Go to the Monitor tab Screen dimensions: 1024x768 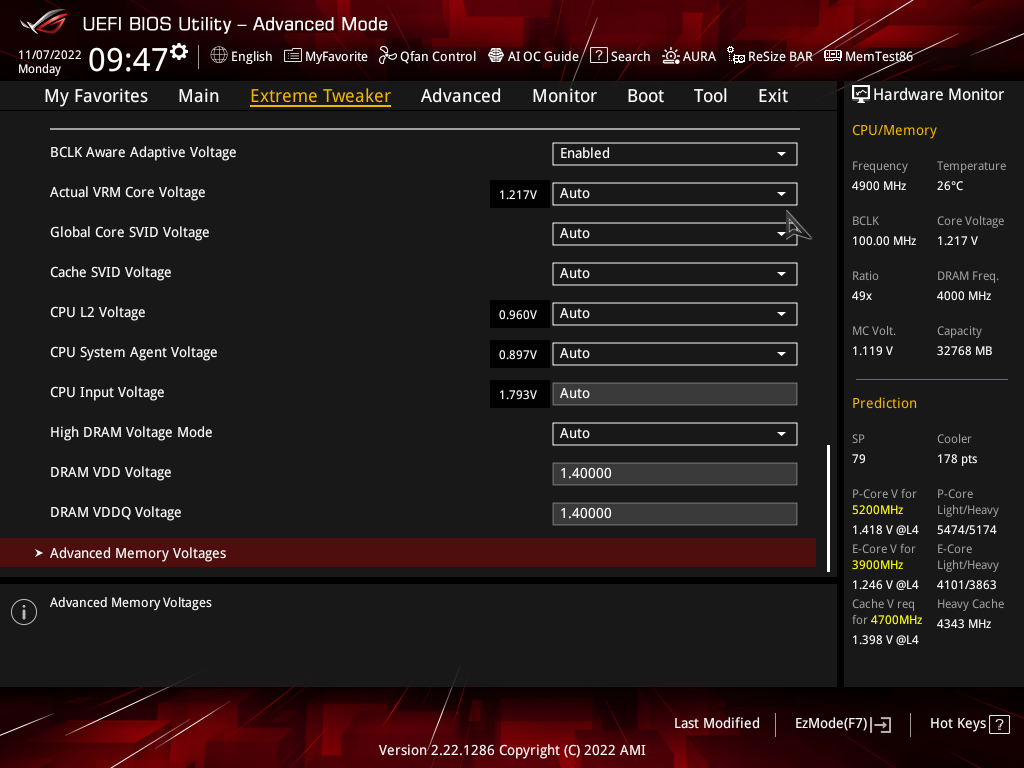564,96
